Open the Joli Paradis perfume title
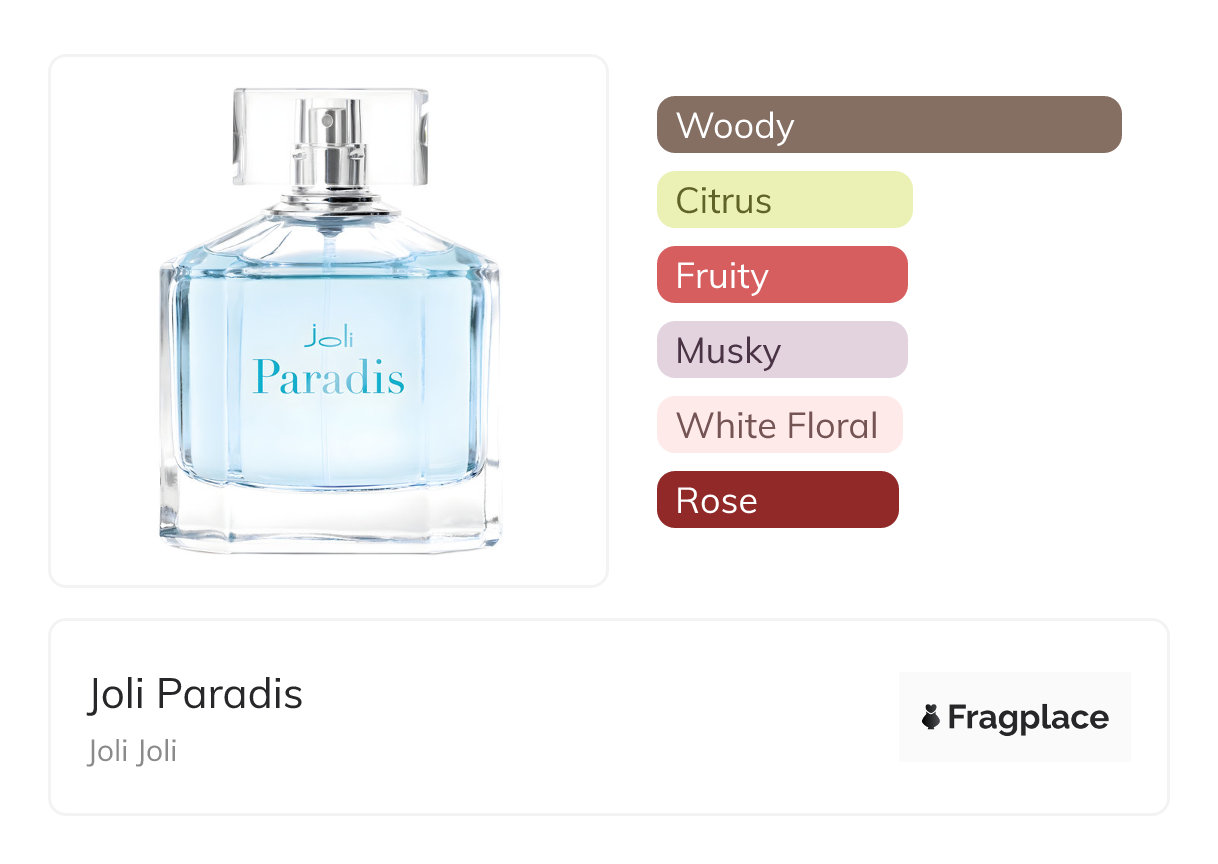This screenshot has height=864, width=1218. coord(196,694)
